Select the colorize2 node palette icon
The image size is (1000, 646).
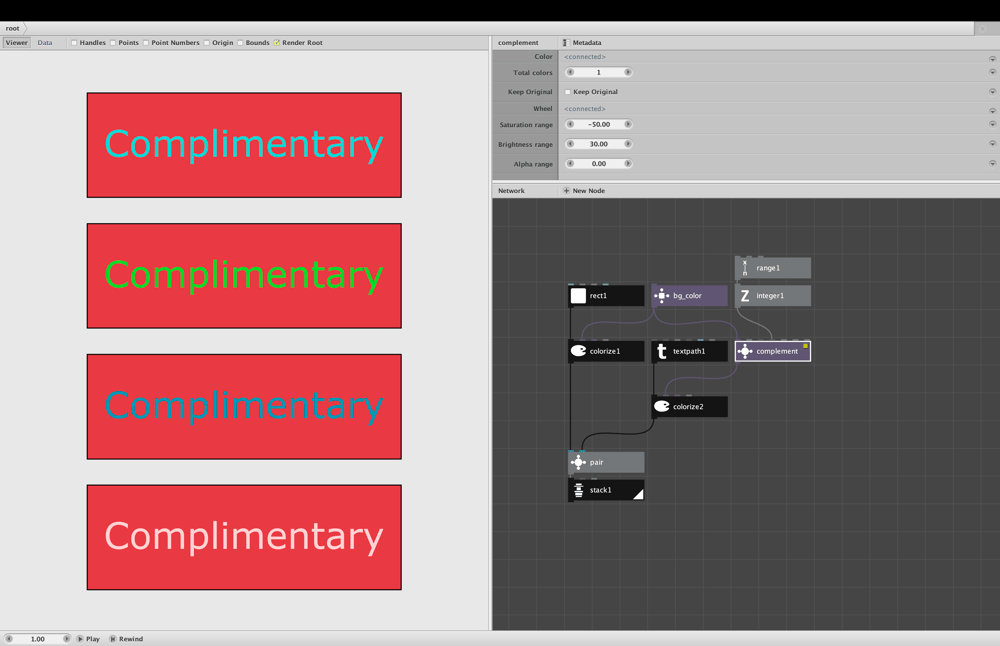pyautogui.click(x=661, y=407)
